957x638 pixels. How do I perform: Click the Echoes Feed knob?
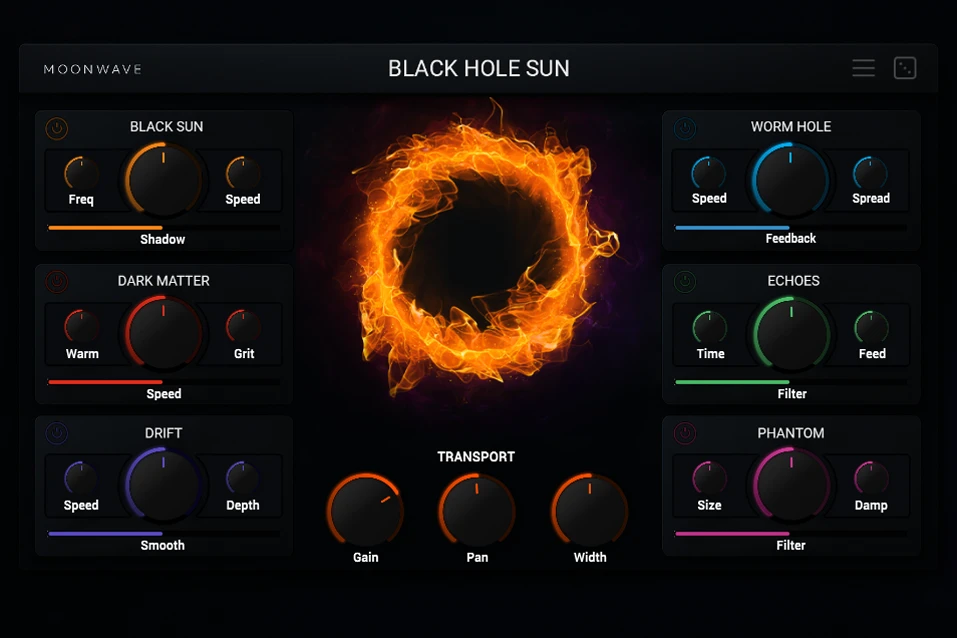(872, 327)
